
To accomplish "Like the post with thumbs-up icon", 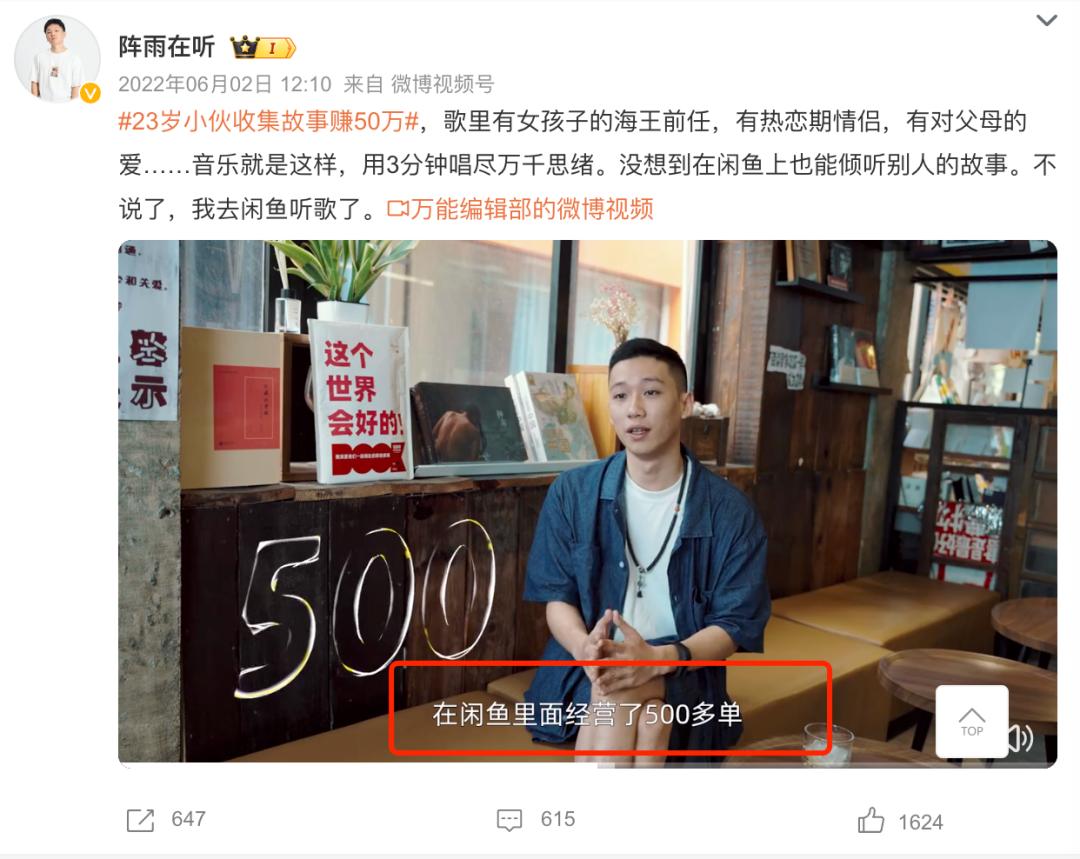I will [871, 820].
